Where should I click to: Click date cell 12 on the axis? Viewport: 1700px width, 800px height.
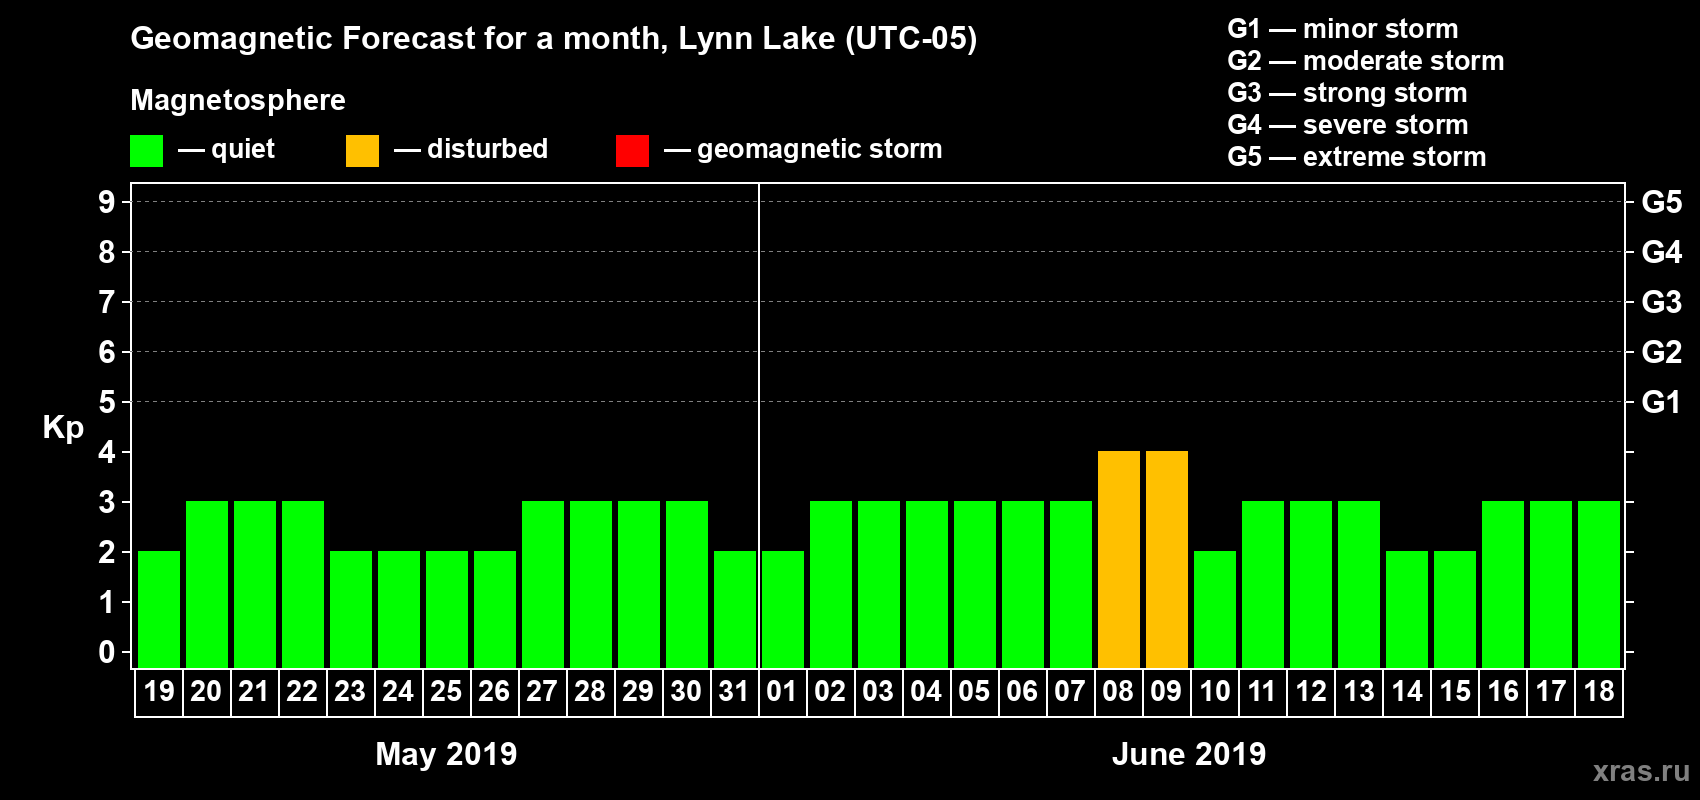1311,692
